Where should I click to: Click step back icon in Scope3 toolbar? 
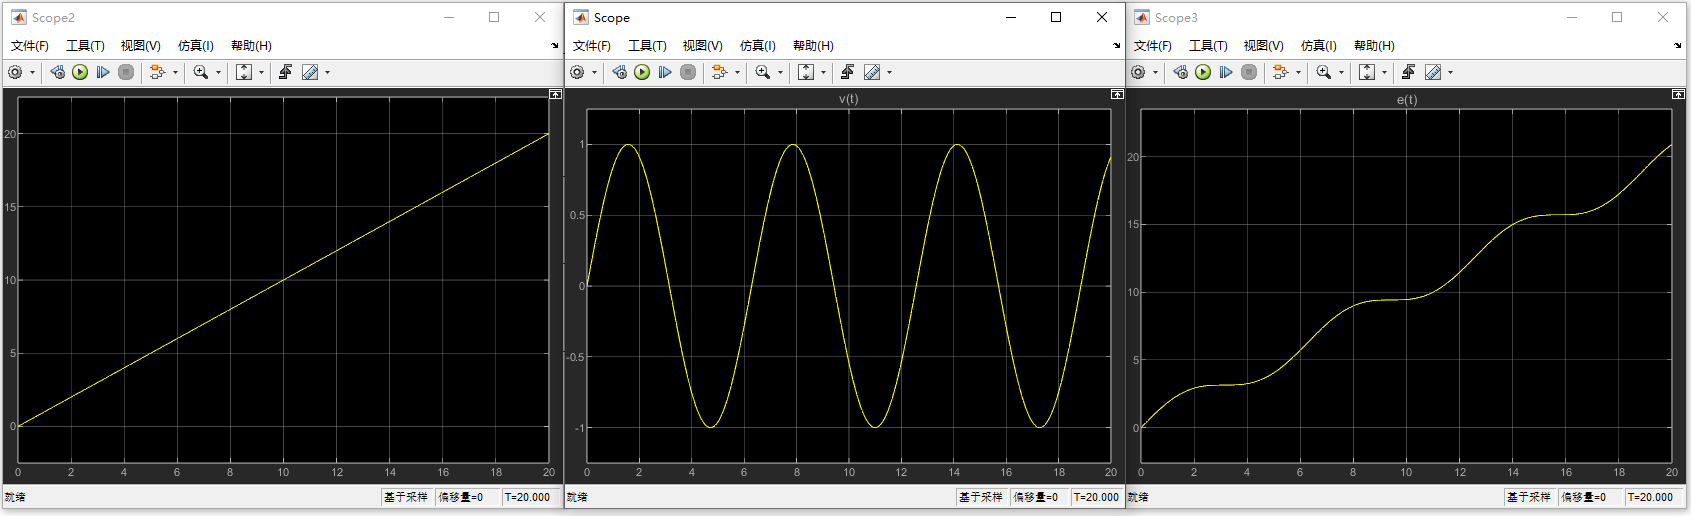point(1180,72)
